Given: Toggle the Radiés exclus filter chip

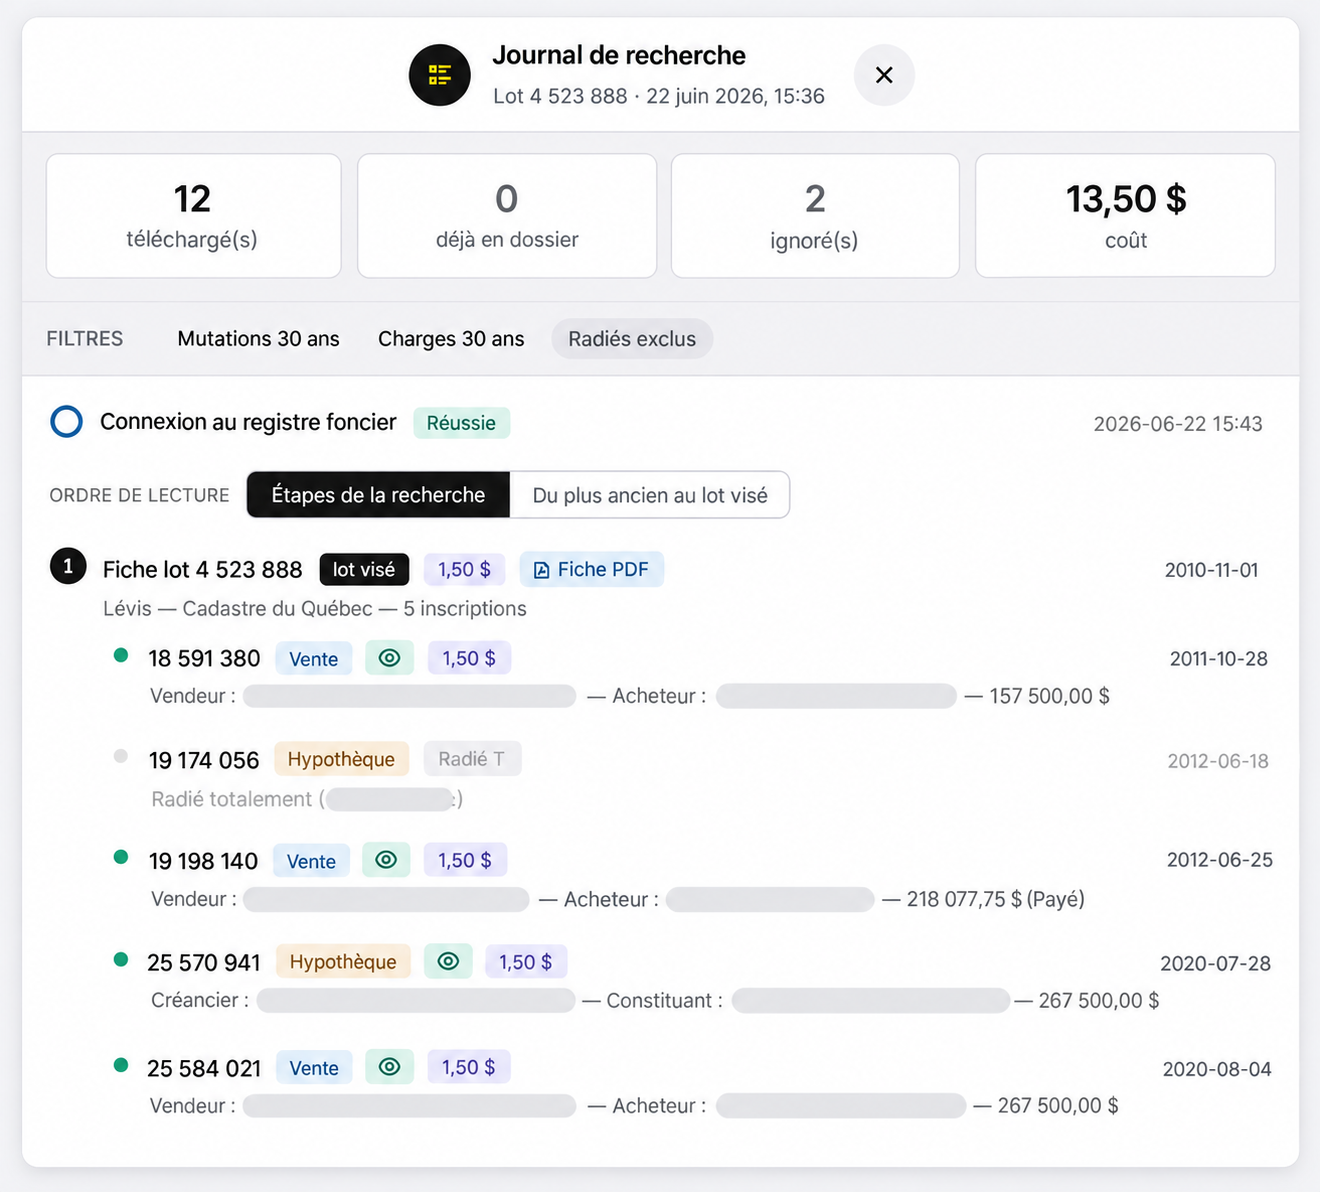Looking at the screenshot, I should [x=632, y=339].
